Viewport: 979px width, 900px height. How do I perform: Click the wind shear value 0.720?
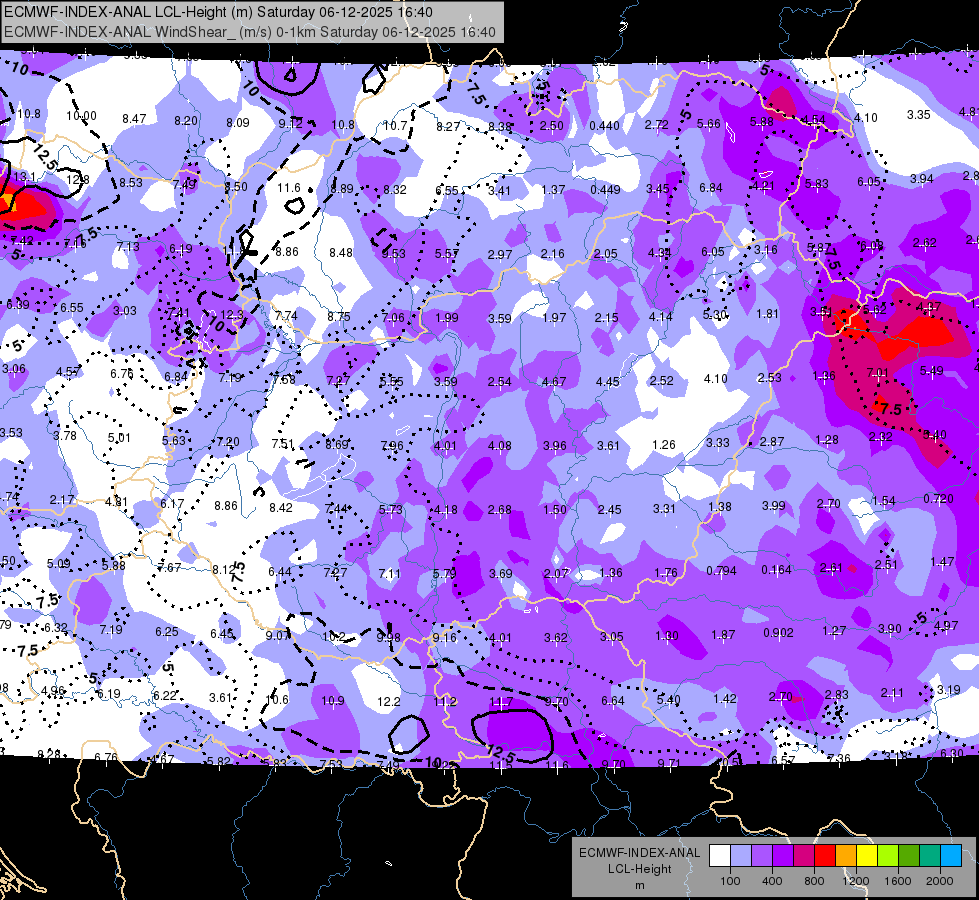(x=938, y=498)
